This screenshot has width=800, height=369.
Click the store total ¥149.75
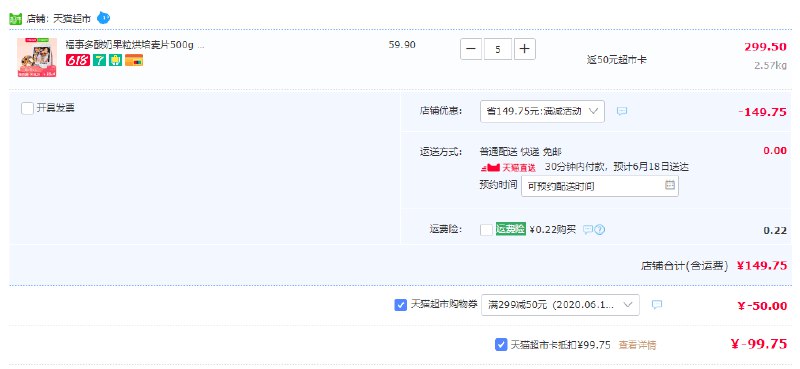762,265
